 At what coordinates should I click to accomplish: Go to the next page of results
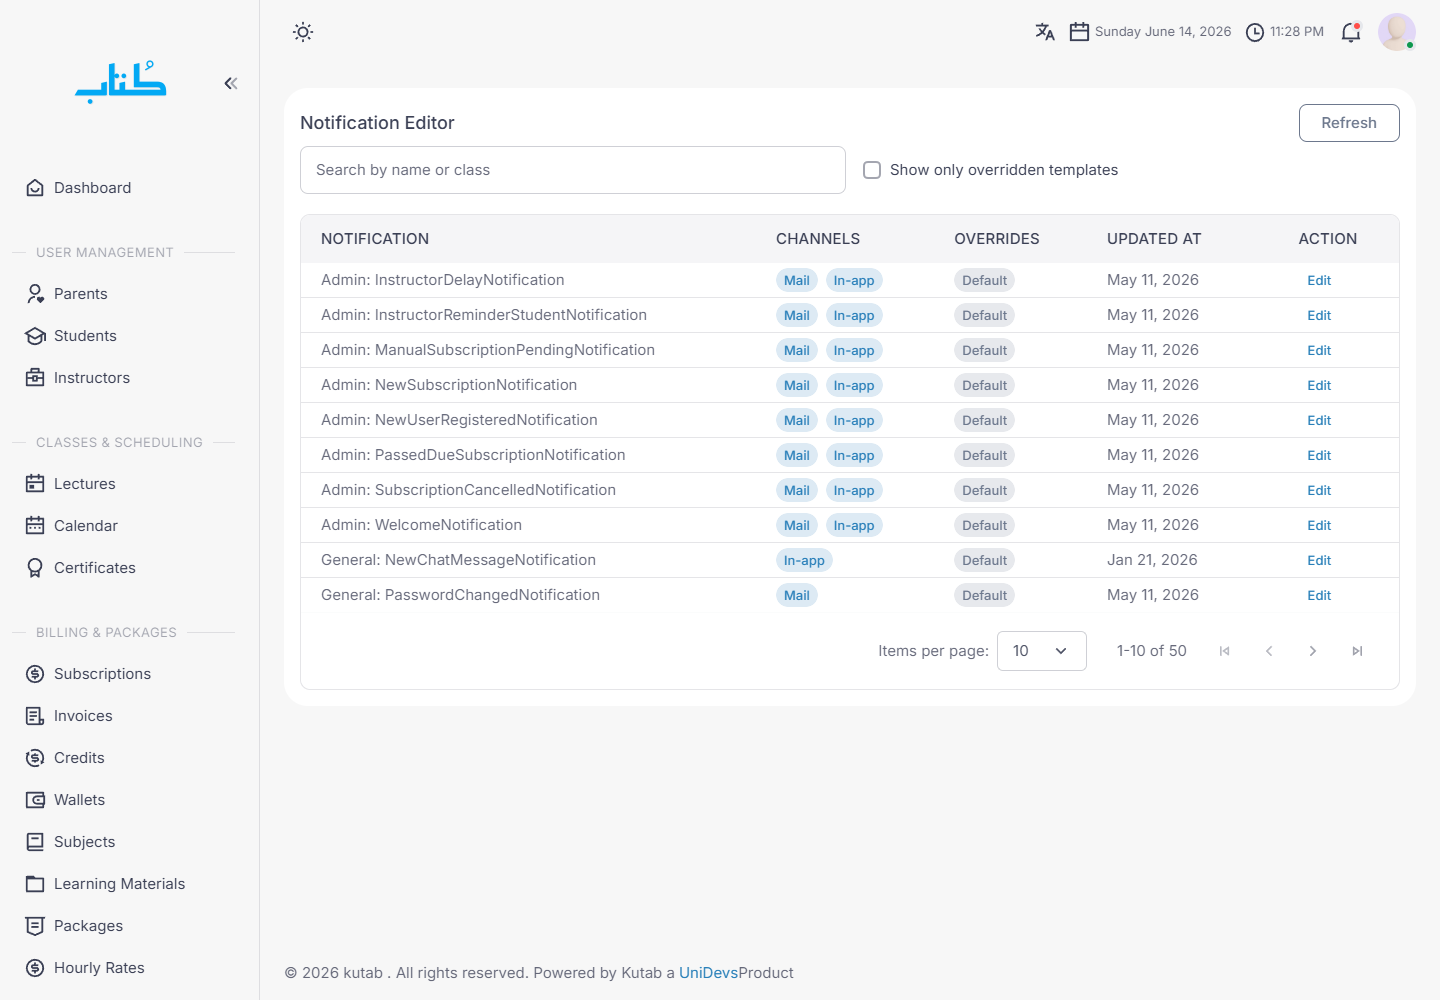(x=1313, y=651)
